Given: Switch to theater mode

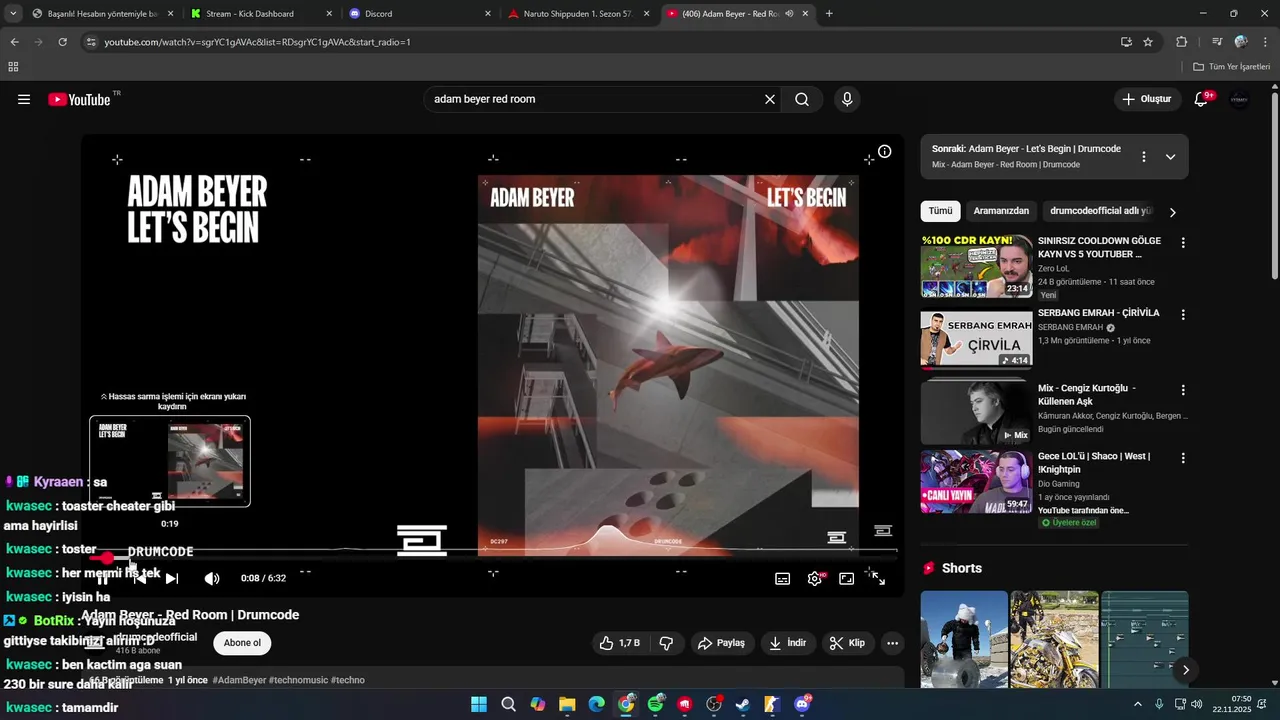Looking at the screenshot, I should 847,578.
